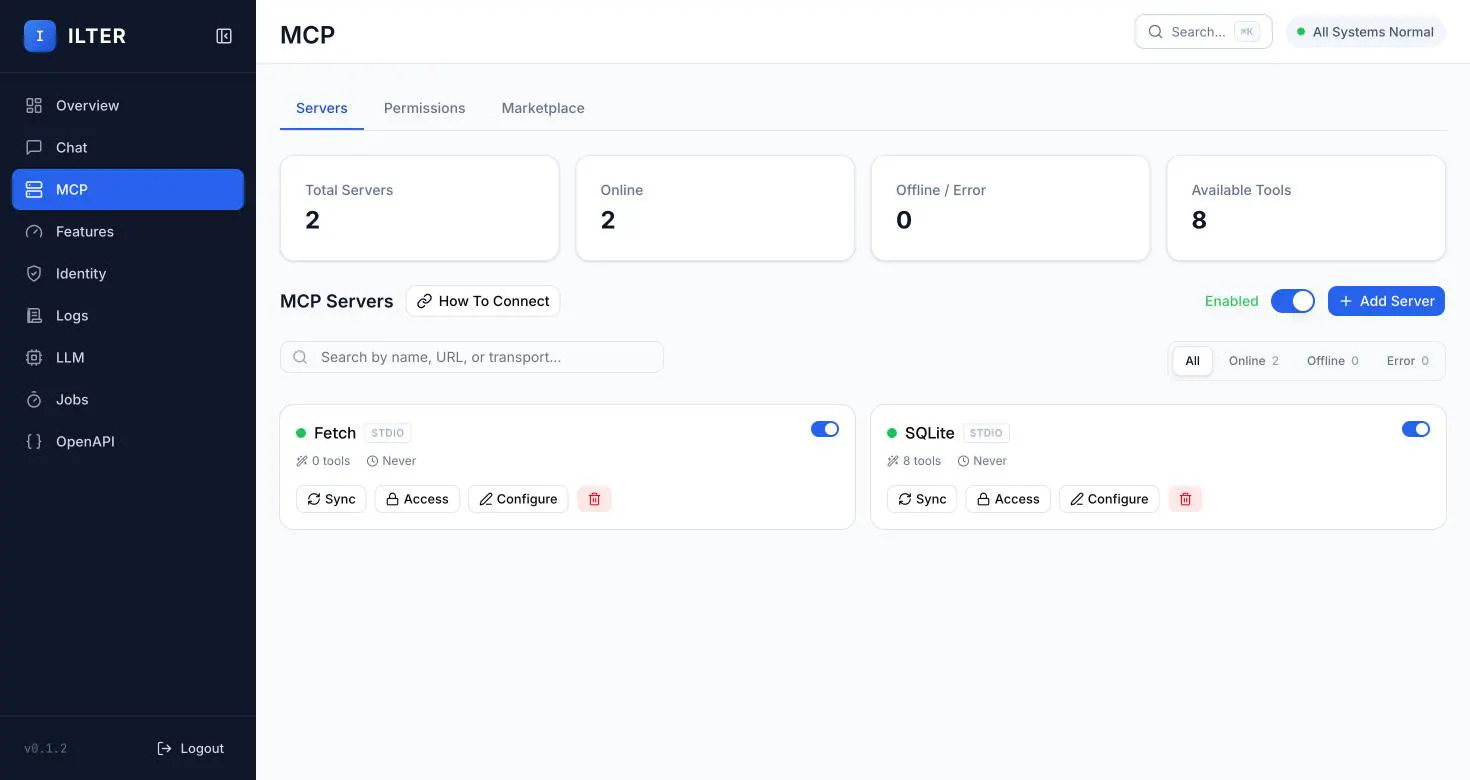
Task: Collapse the sidebar with the panel icon
Action: tap(224, 36)
